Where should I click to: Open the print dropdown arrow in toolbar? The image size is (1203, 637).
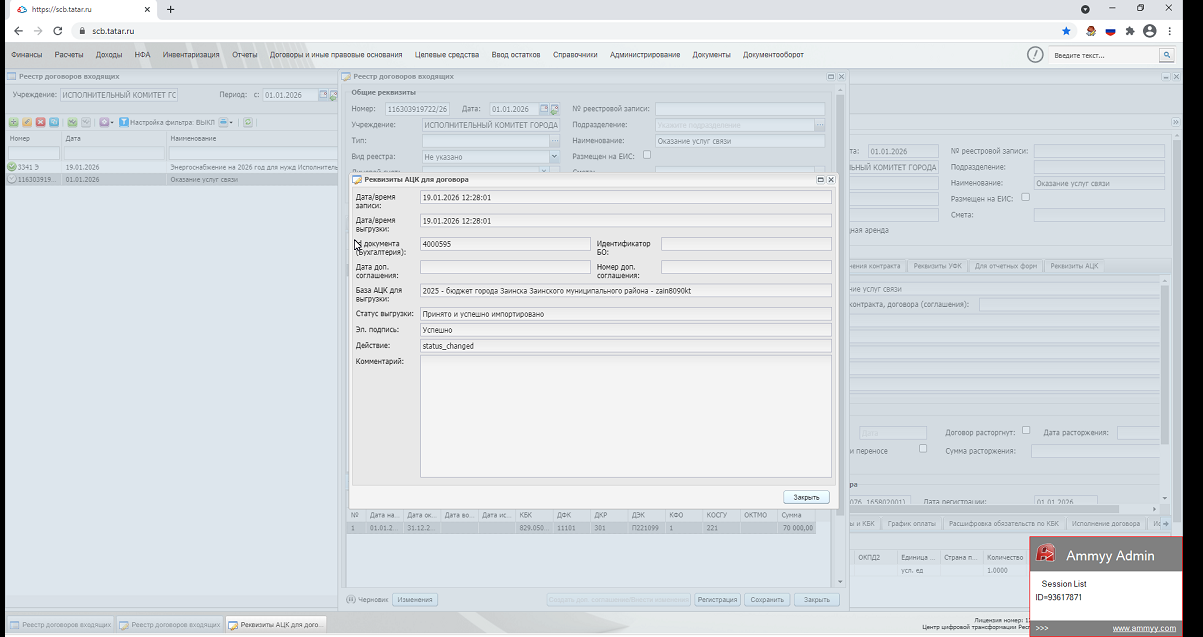click(232, 122)
